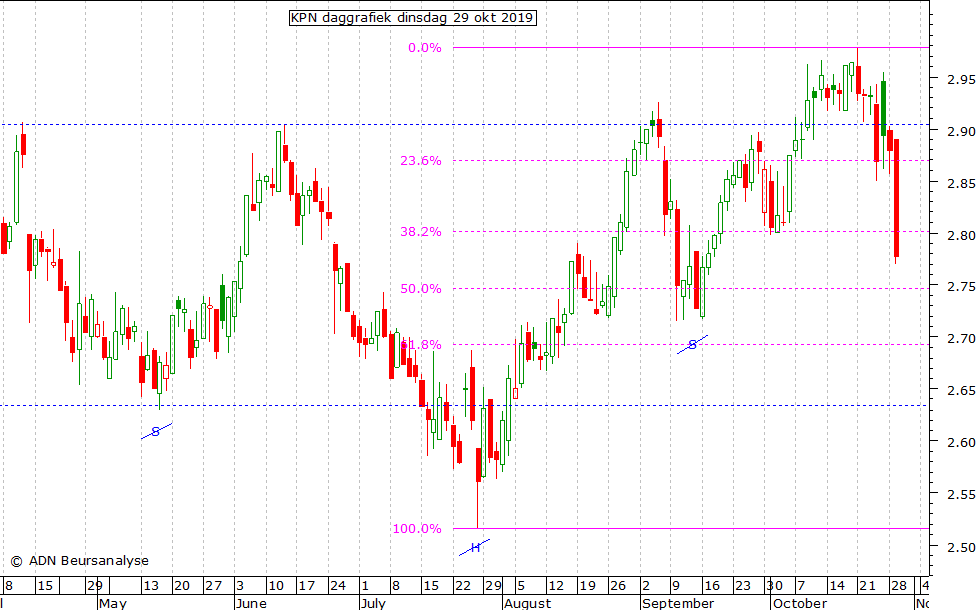Image resolution: width=980 pixels, height=610 pixels.
Task: Click the date label '19' in August
Action: click(587, 586)
